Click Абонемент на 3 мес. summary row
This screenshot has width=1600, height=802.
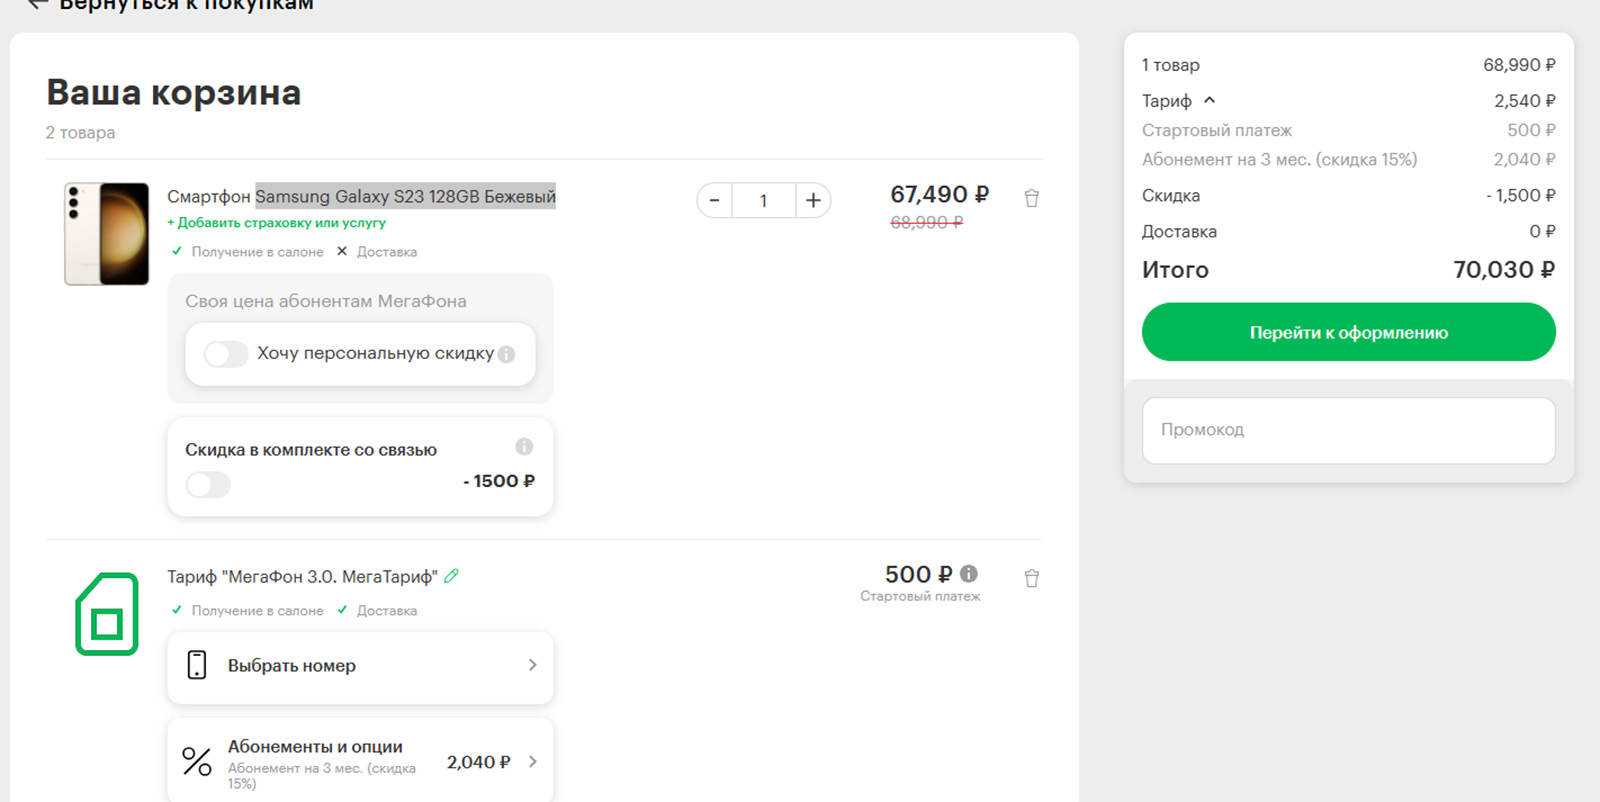click(x=1349, y=159)
